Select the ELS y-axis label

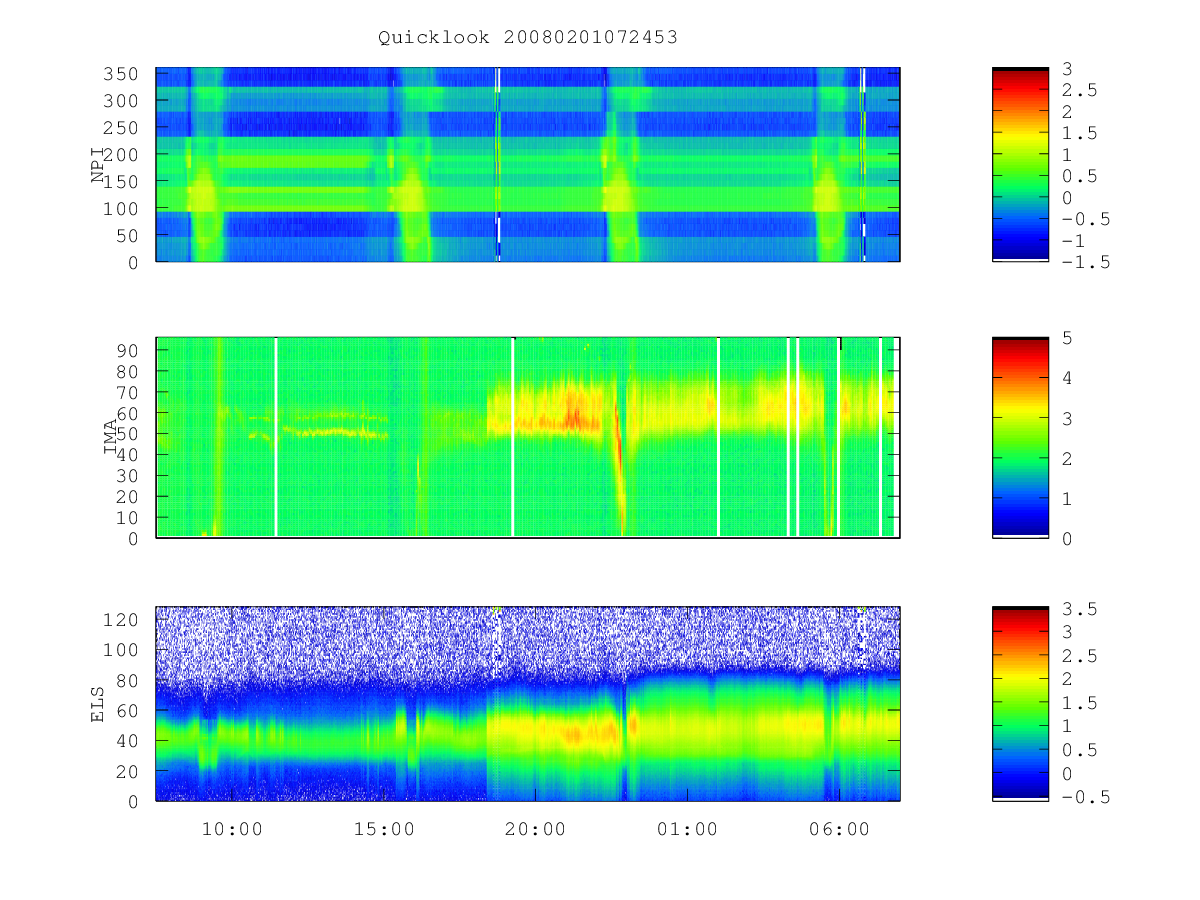[98, 704]
